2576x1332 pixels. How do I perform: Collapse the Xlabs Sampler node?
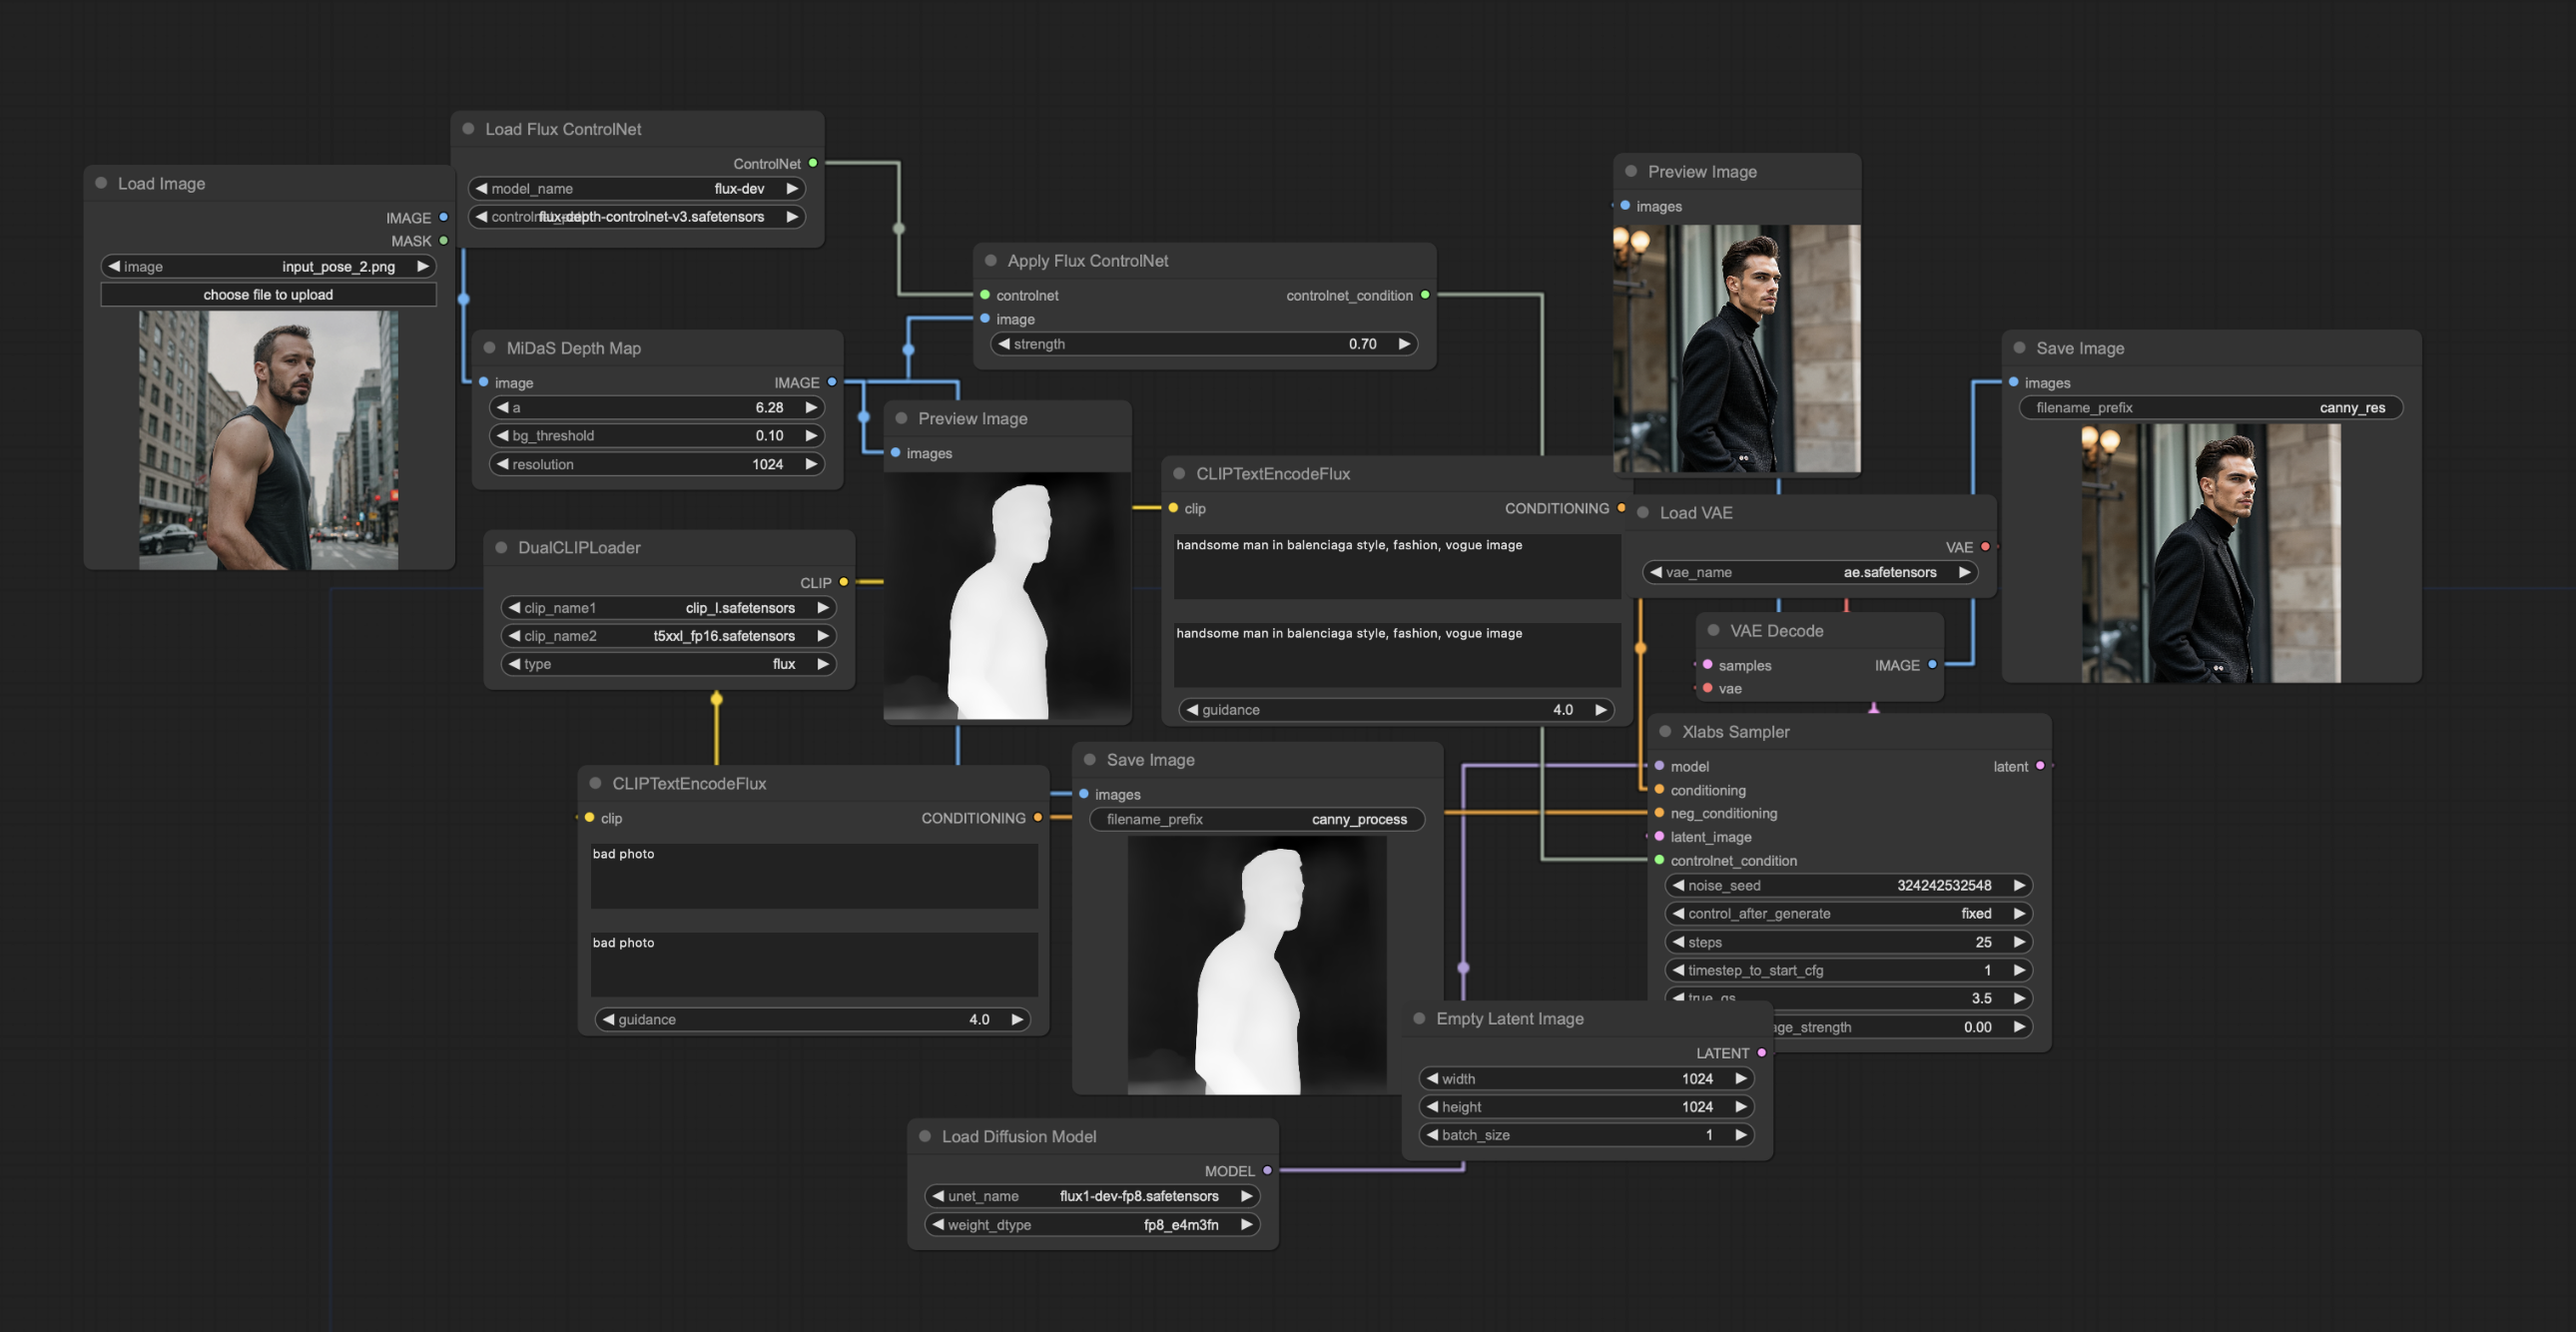pyautogui.click(x=1666, y=732)
